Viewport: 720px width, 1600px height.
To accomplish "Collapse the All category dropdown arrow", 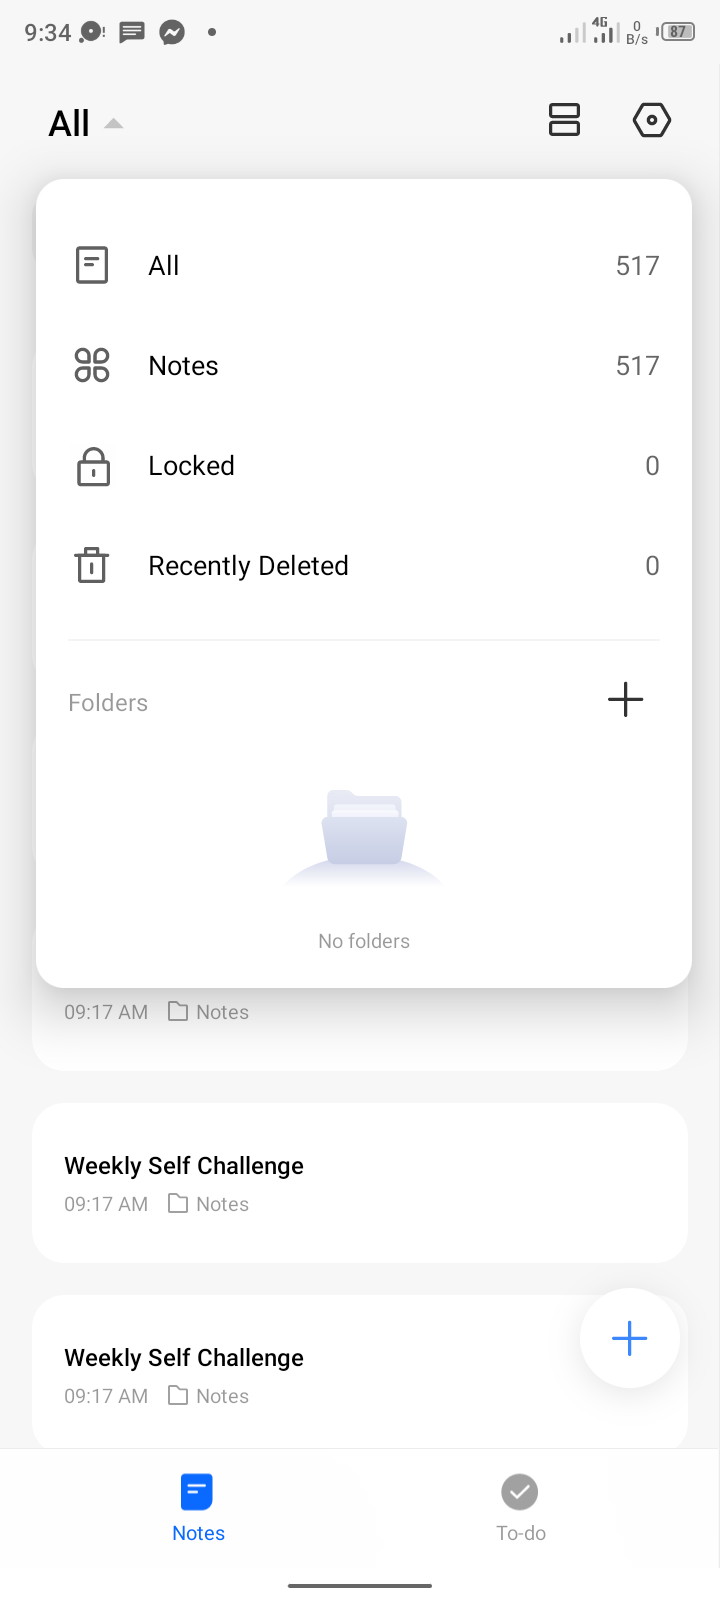I will (114, 124).
